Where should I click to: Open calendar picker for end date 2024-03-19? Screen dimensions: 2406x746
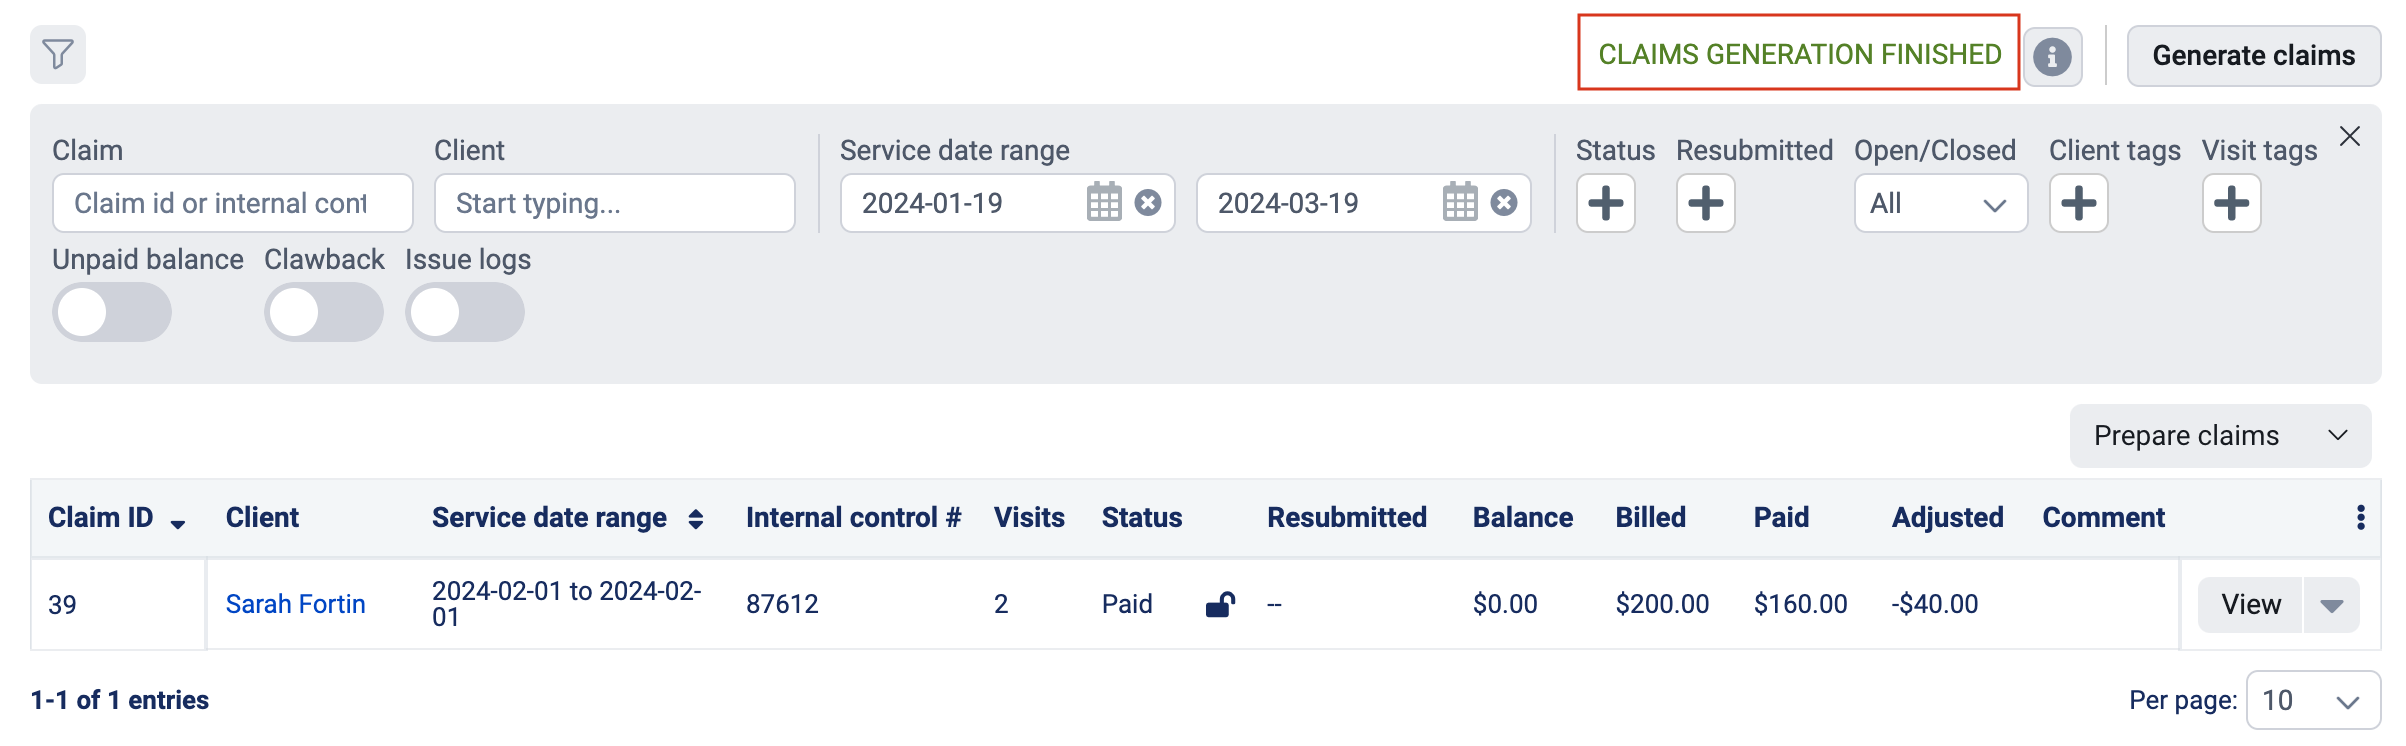click(1460, 203)
